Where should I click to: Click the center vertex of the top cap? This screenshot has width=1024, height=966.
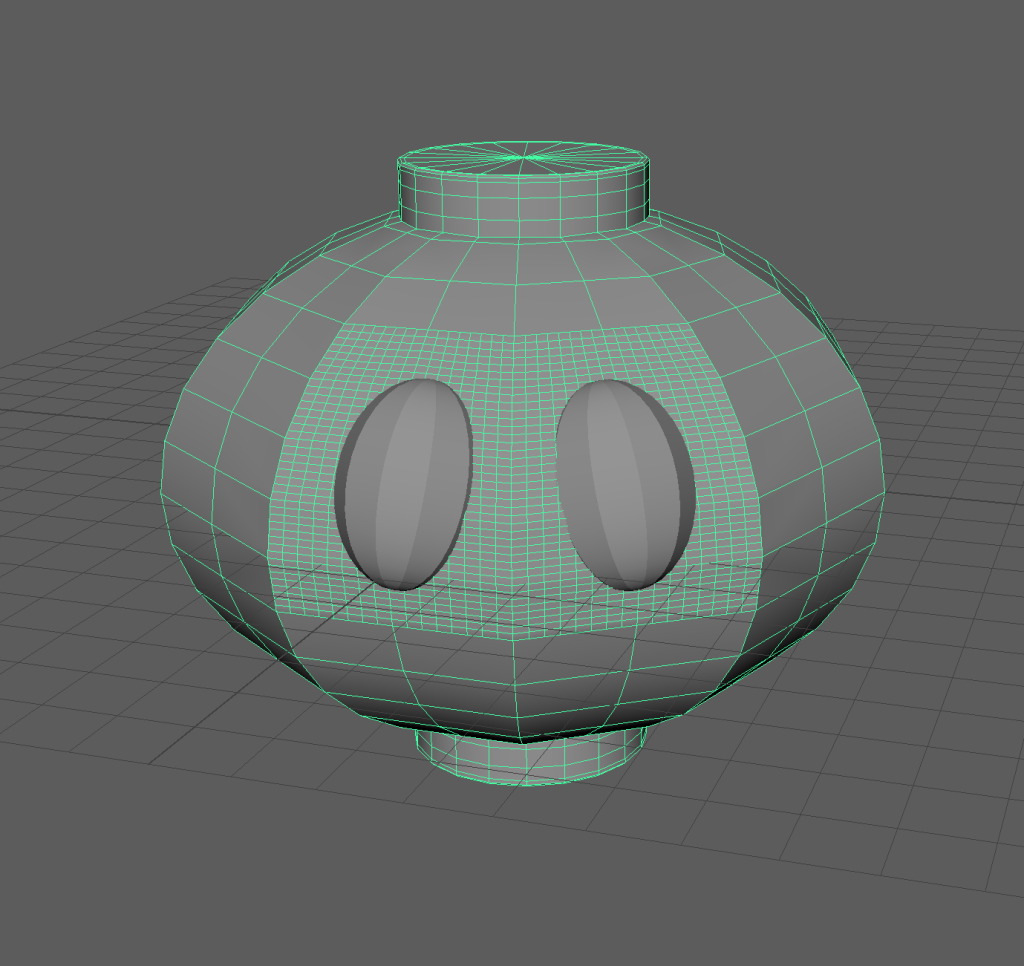(x=523, y=156)
